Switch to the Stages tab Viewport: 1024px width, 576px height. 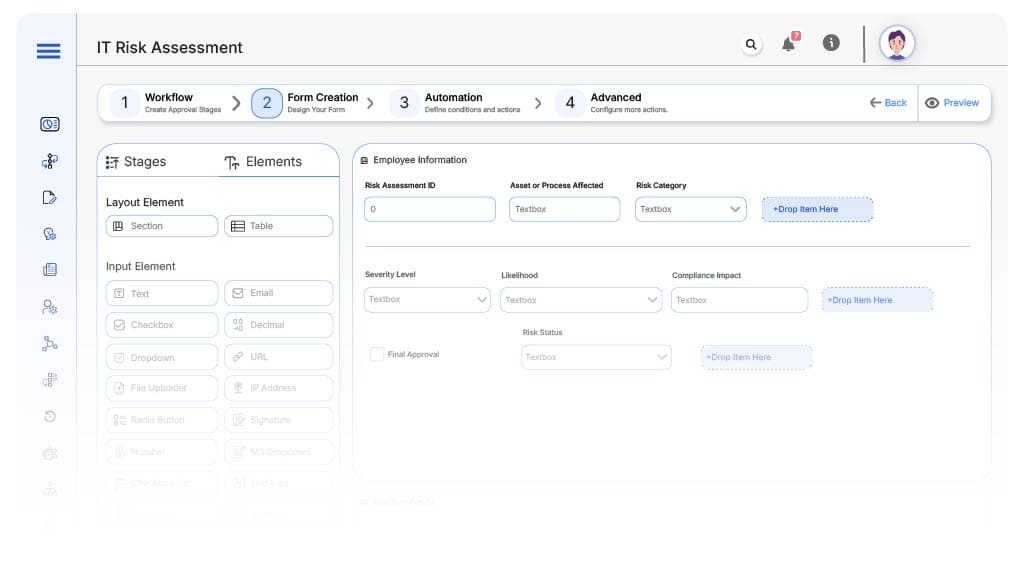click(x=136, y=162)
